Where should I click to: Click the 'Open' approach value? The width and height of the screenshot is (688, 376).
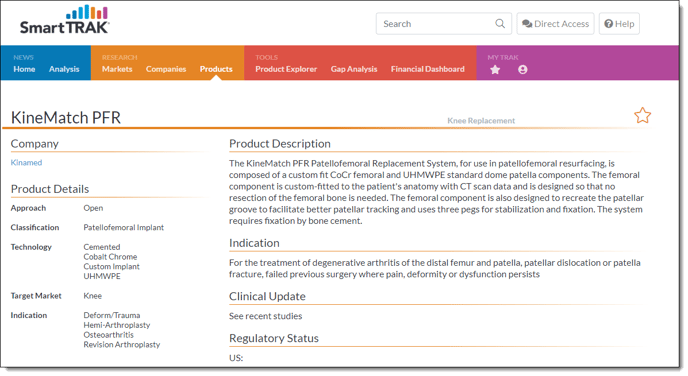click(93, 208)
